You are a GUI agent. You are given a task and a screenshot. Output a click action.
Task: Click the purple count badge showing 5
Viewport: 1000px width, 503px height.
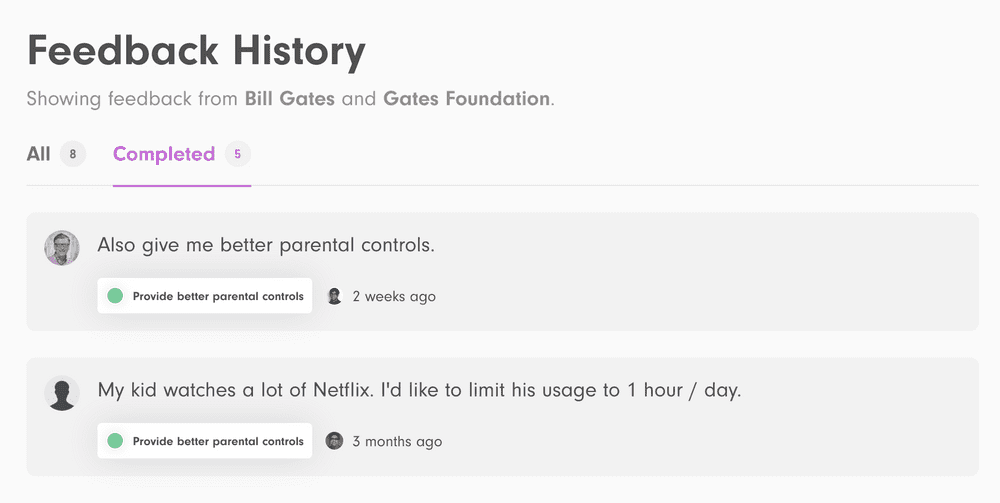(237, 154)
